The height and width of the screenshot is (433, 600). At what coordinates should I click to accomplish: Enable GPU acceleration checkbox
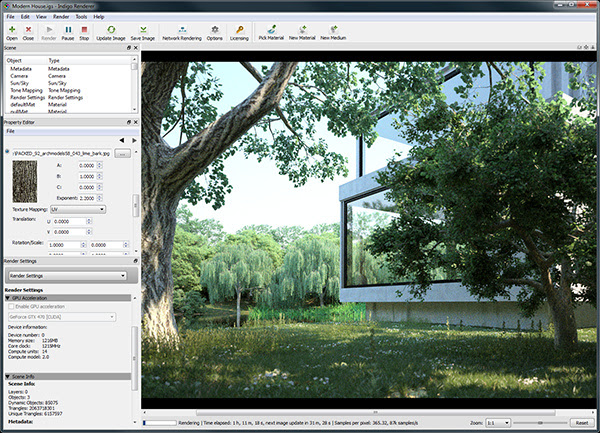click(11, 306)
